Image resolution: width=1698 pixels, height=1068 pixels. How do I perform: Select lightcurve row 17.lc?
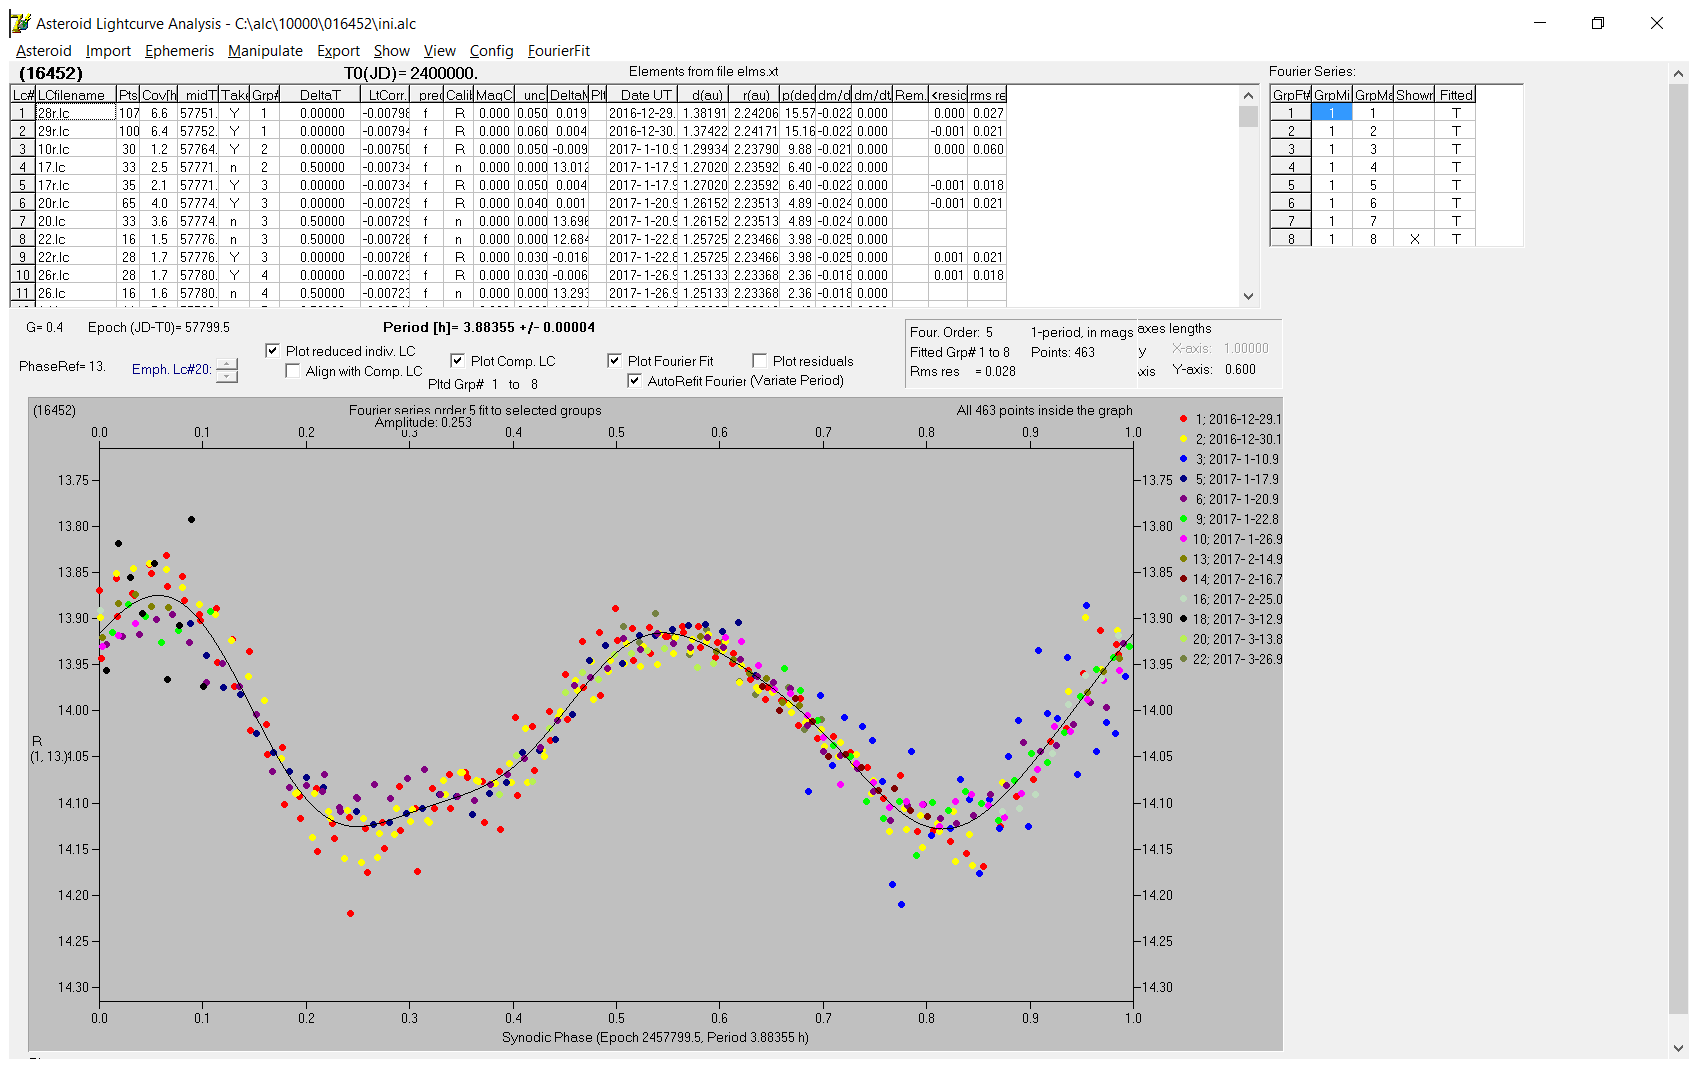pos(508,167)
